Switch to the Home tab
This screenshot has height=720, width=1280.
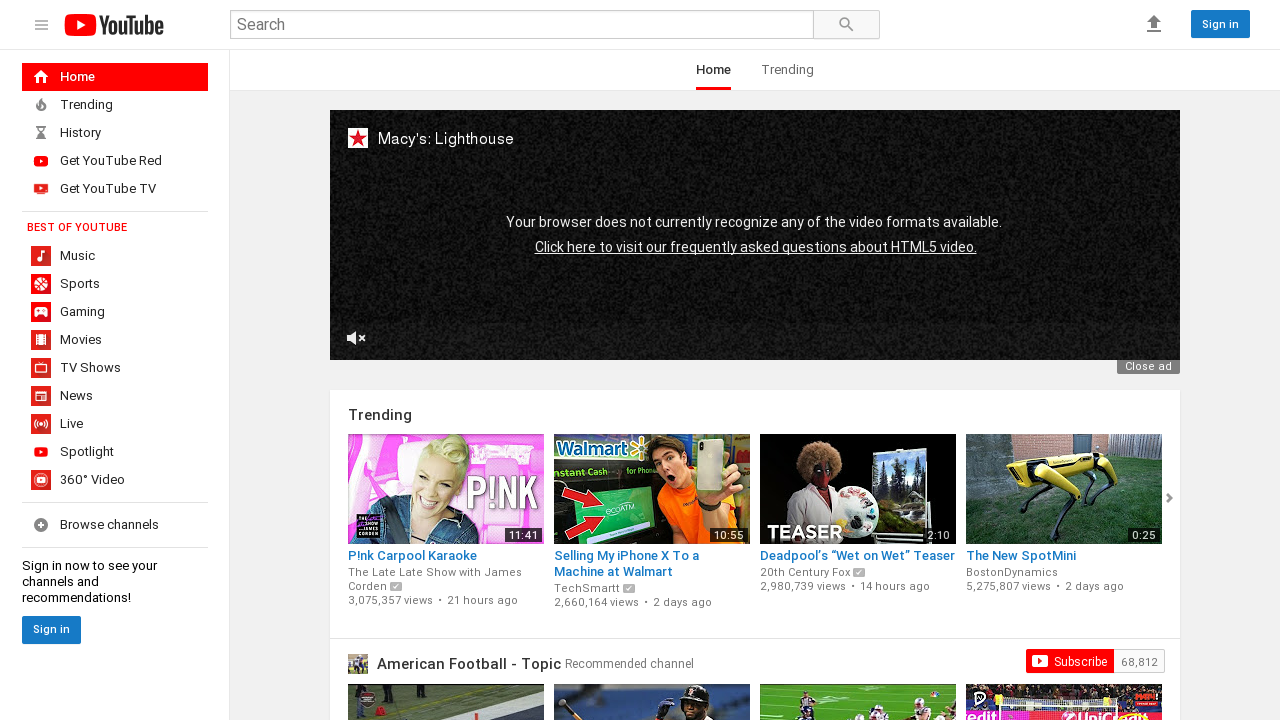point(713,70)
